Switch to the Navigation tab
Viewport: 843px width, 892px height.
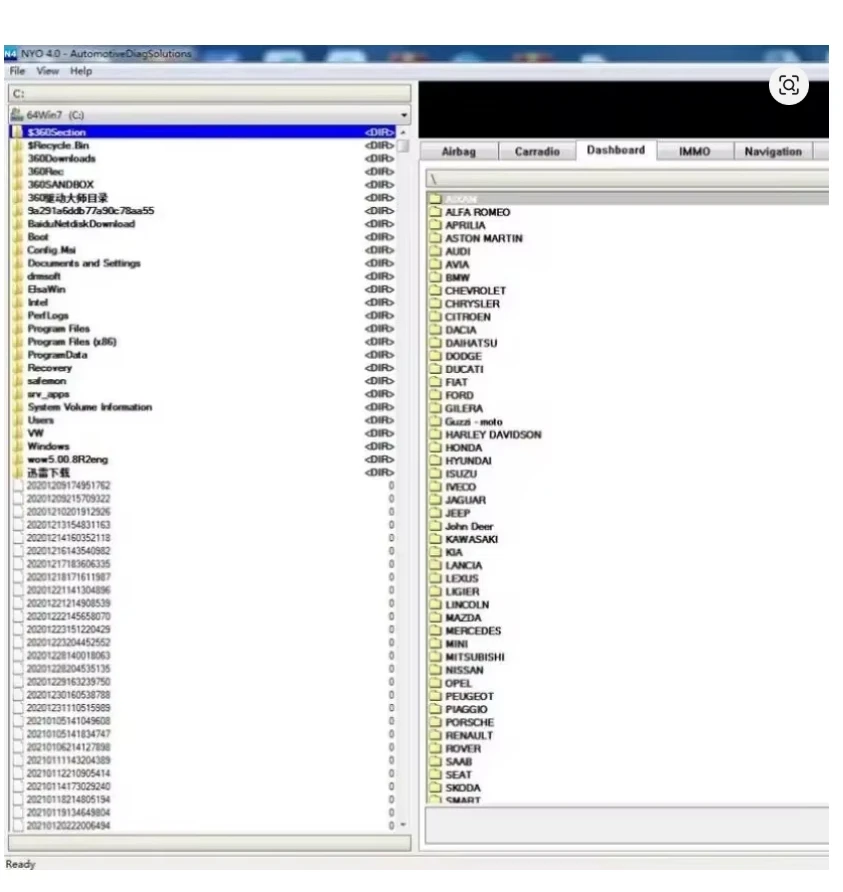773,152
